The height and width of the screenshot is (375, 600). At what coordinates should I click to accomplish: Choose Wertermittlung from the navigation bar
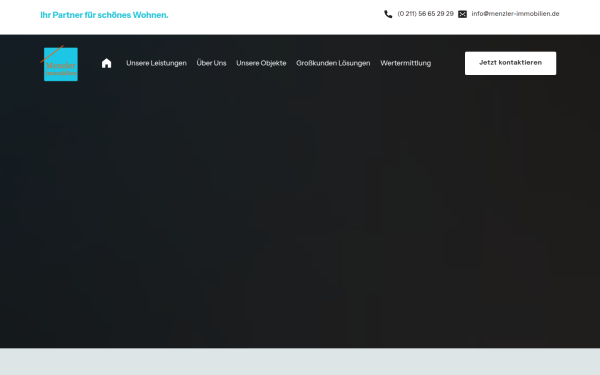405,63
